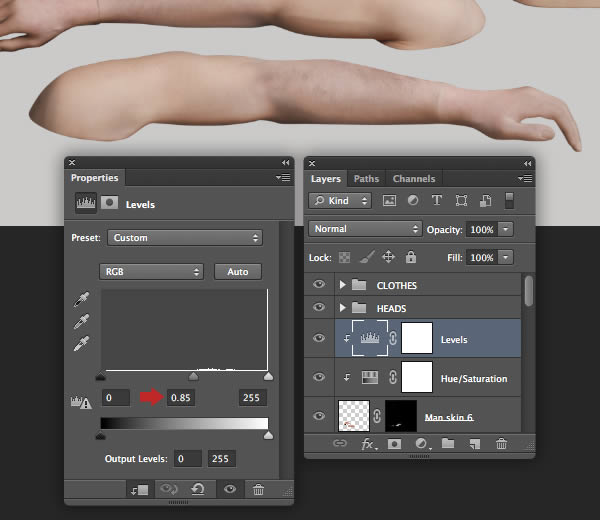Reset Levels adjustment to defaults
The image size is (600, 520).
point(198,489)
